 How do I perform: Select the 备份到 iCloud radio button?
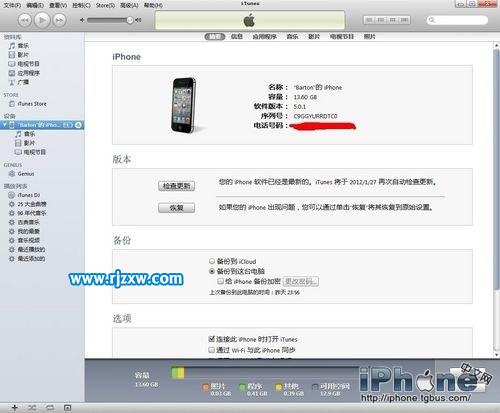(x=212, y=261)
